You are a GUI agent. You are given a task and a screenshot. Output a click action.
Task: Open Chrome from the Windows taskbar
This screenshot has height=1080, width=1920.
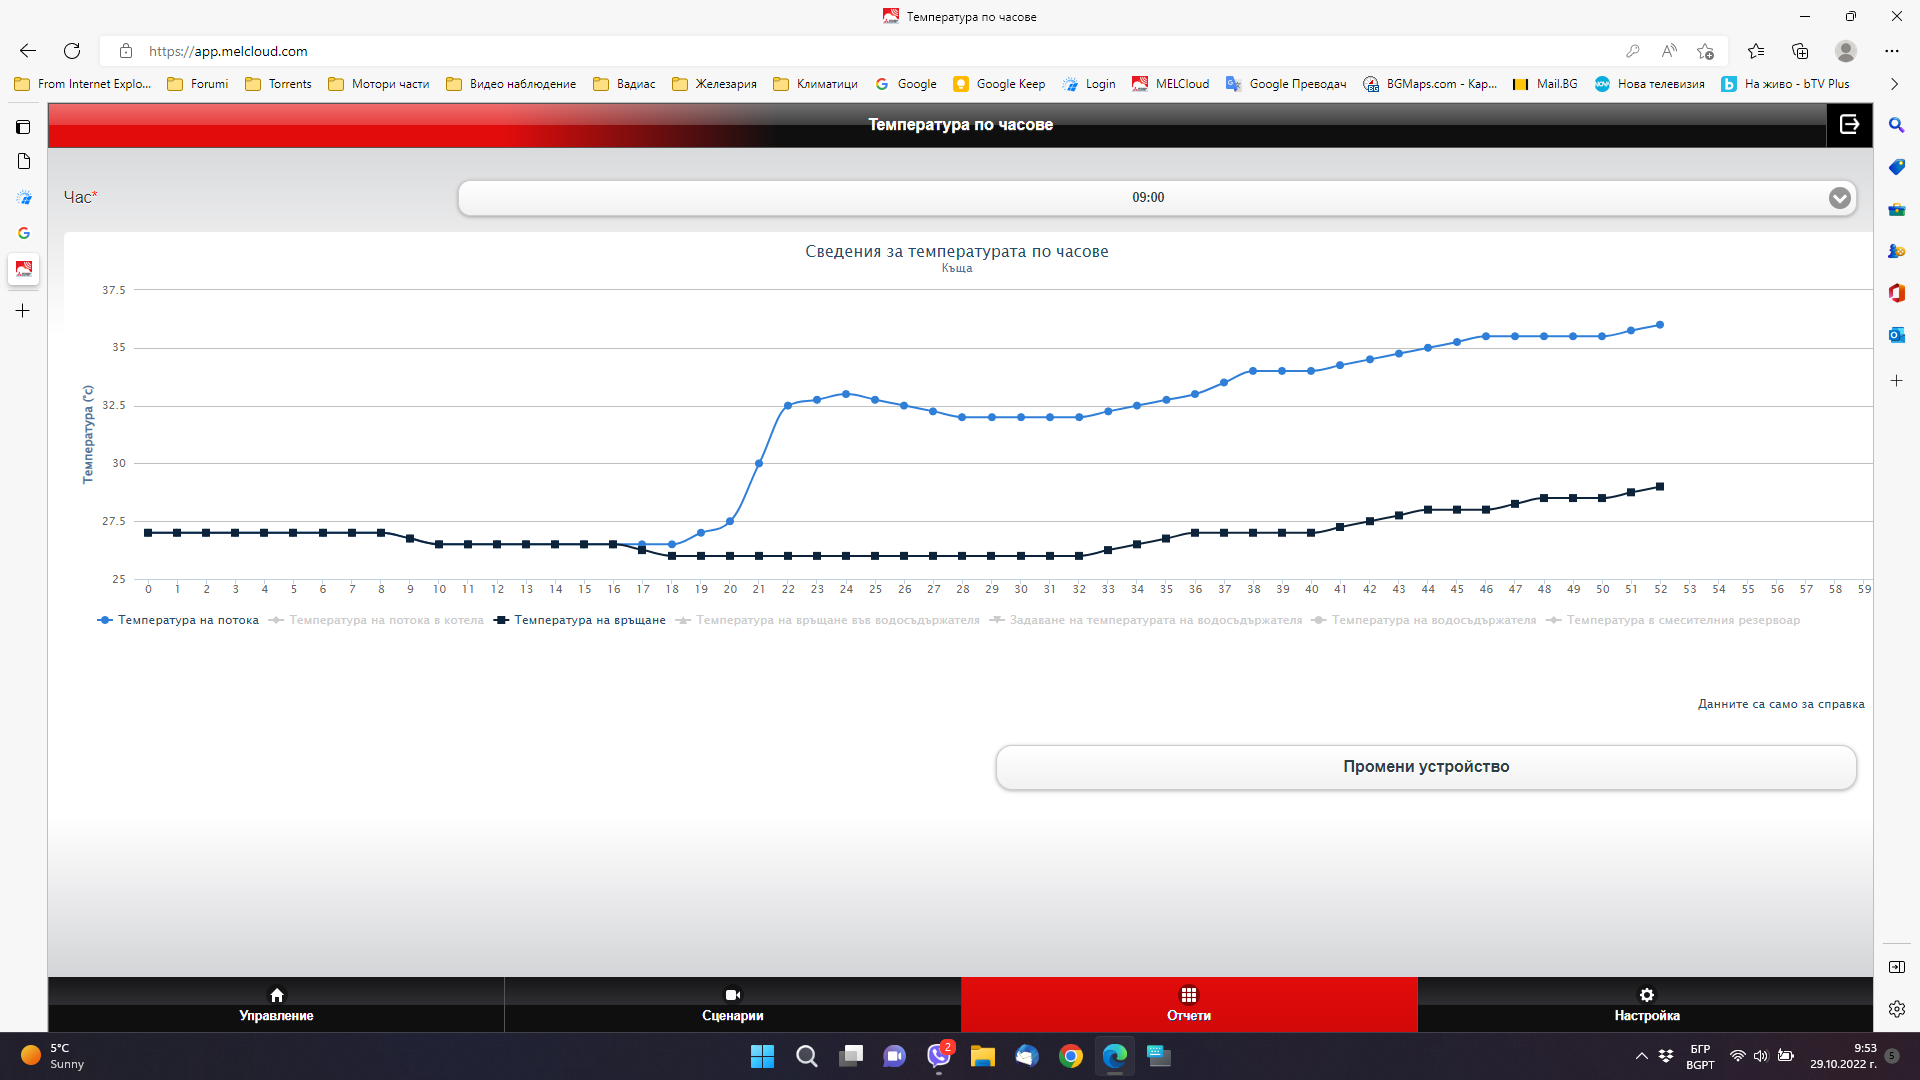pos(1071,1056)
